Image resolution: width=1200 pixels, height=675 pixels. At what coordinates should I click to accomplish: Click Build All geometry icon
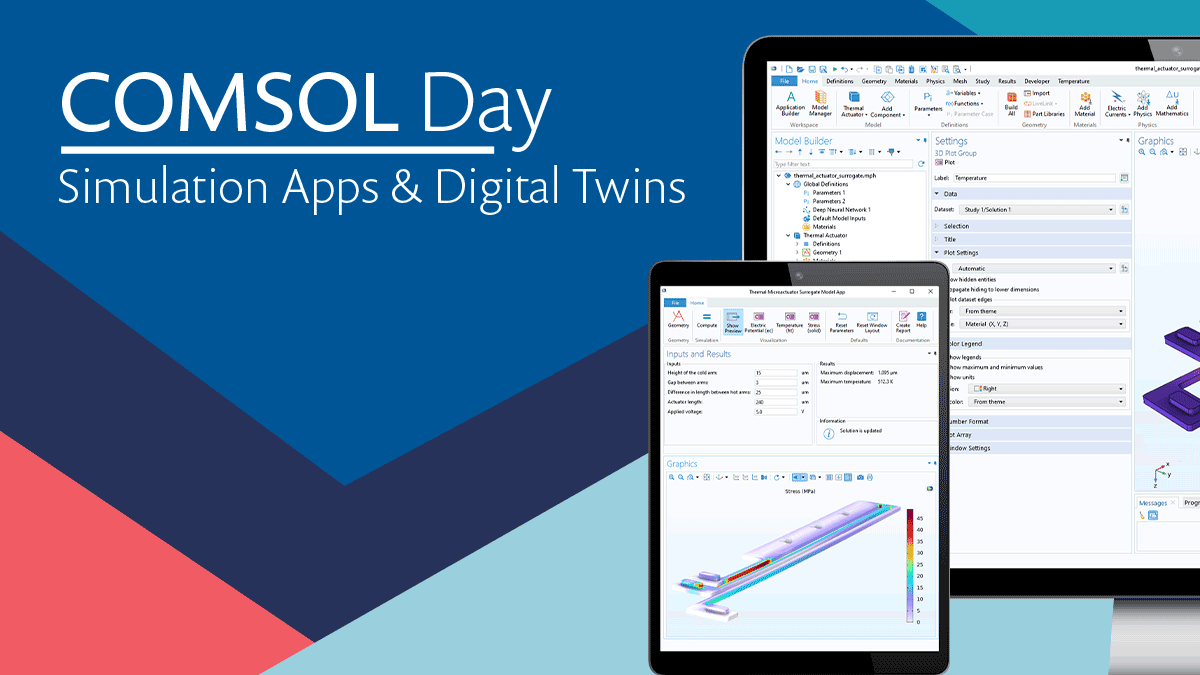[x=1011, y=104]
